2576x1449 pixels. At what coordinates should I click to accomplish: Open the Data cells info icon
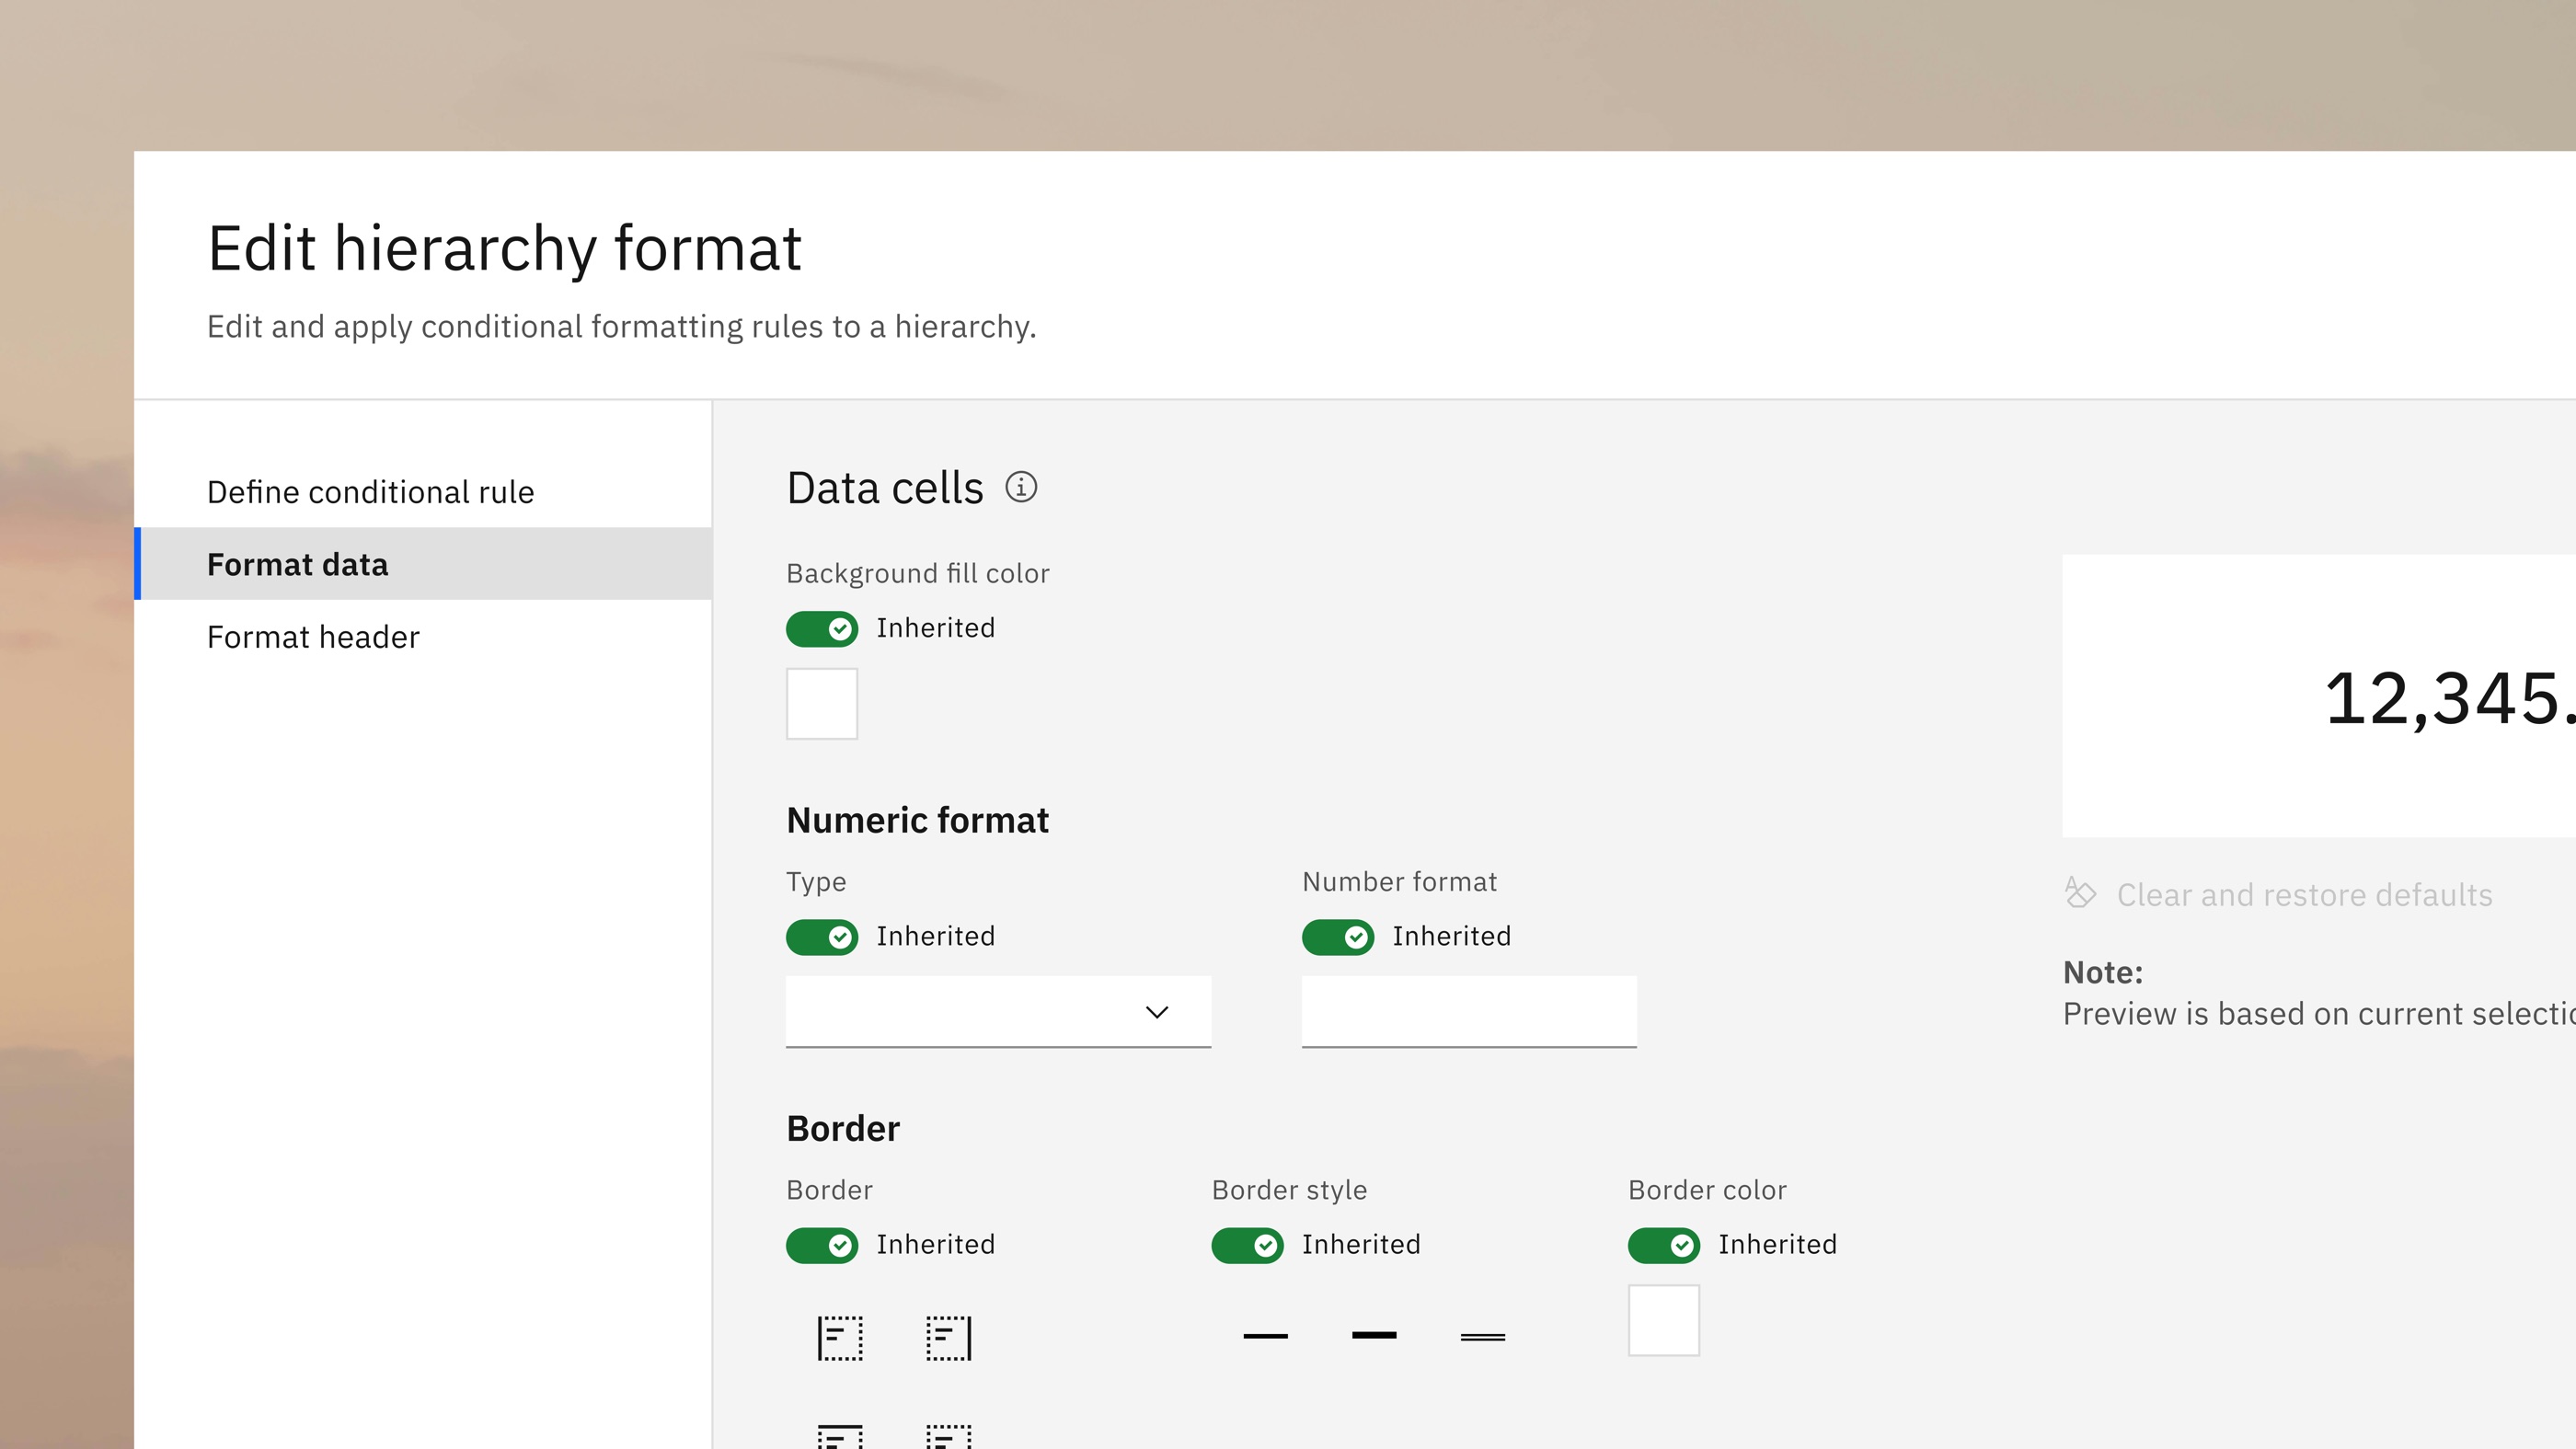tap(1020, 487)
